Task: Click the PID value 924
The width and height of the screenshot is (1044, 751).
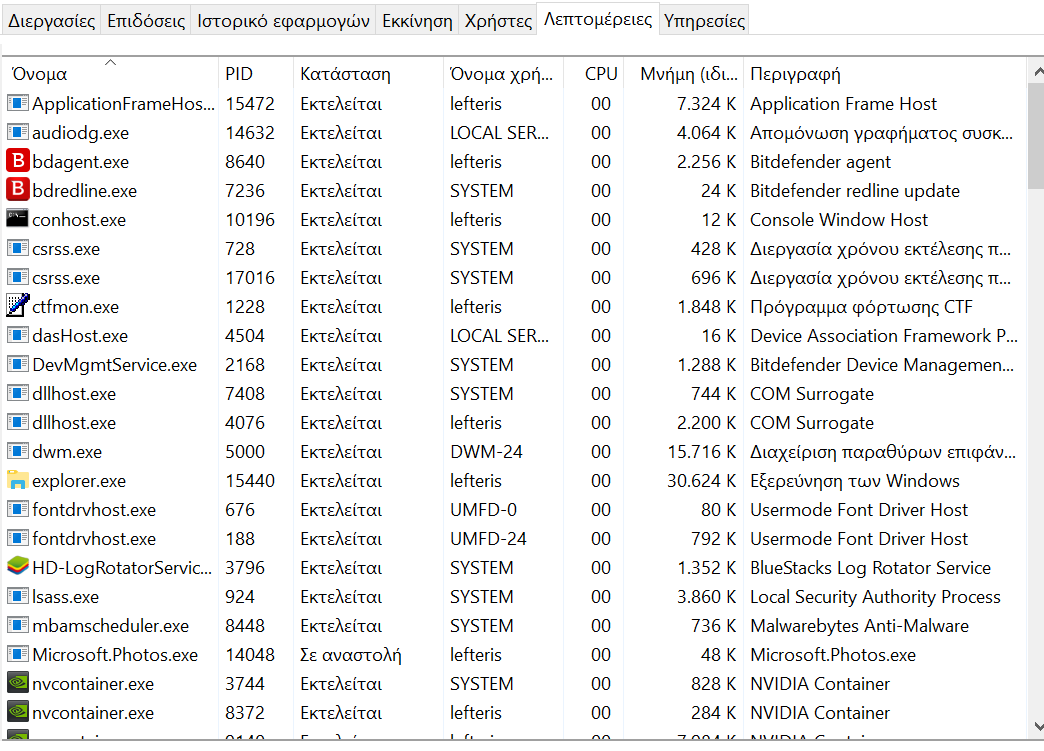Action: [239, 597]
